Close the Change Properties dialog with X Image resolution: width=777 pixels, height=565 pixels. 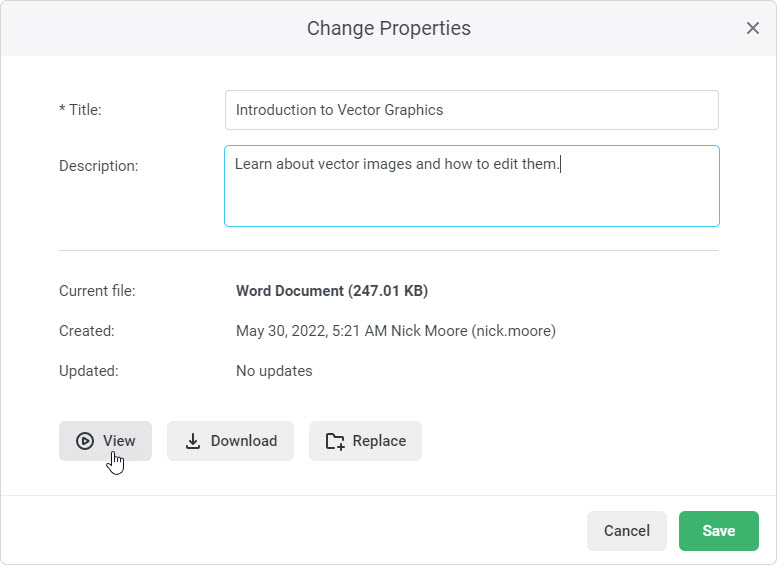(x=753, y=28)
